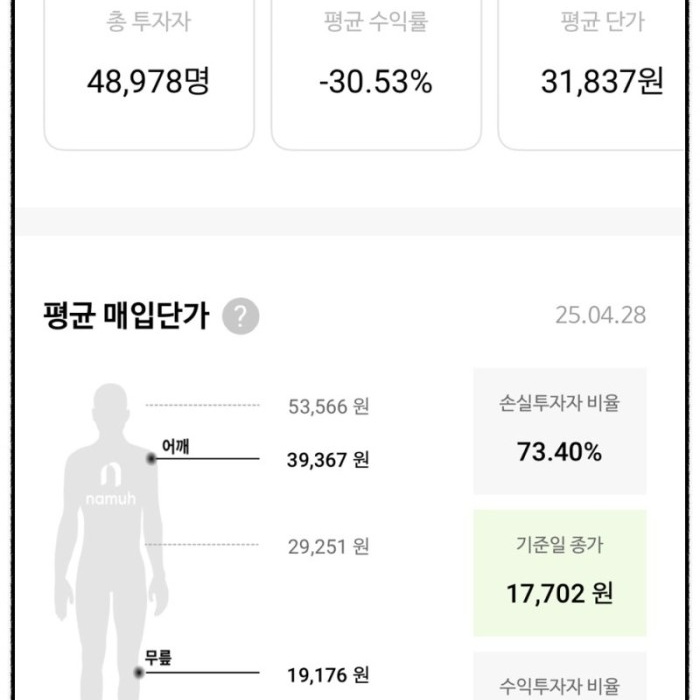Select the 무릎 knee marker dot
This screenshot has height=700, width=700.
(x=139, y=672)
